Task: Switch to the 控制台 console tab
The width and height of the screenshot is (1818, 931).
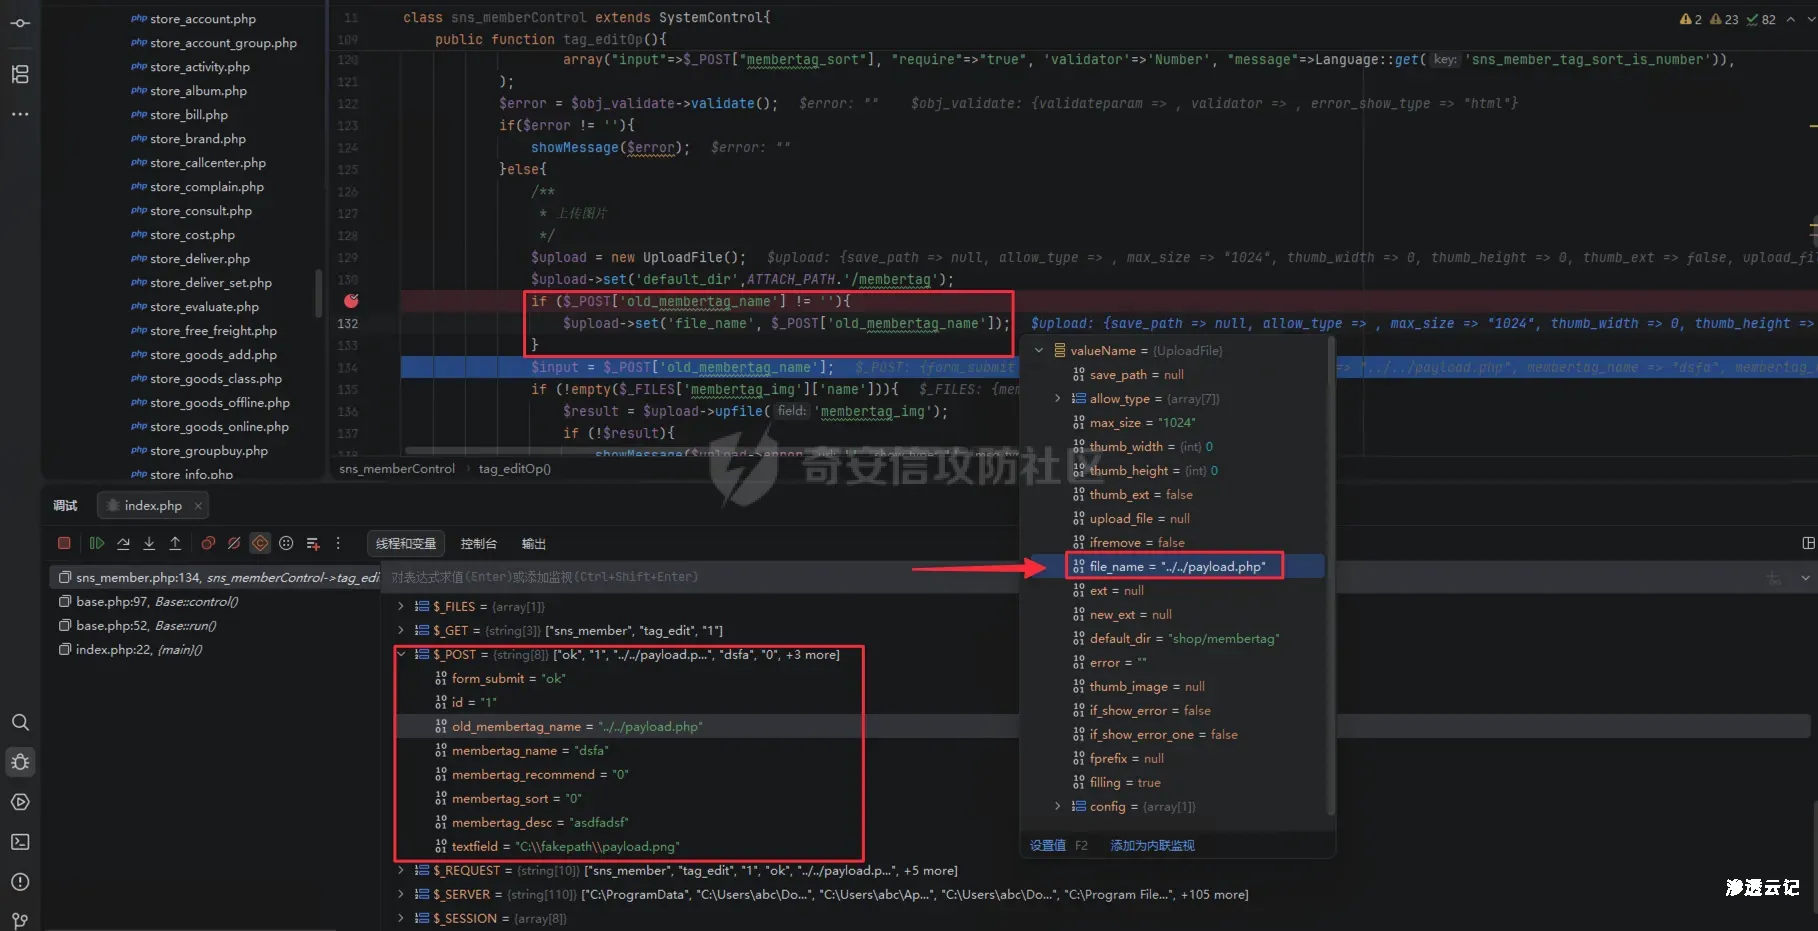Action: click(478, 544)
